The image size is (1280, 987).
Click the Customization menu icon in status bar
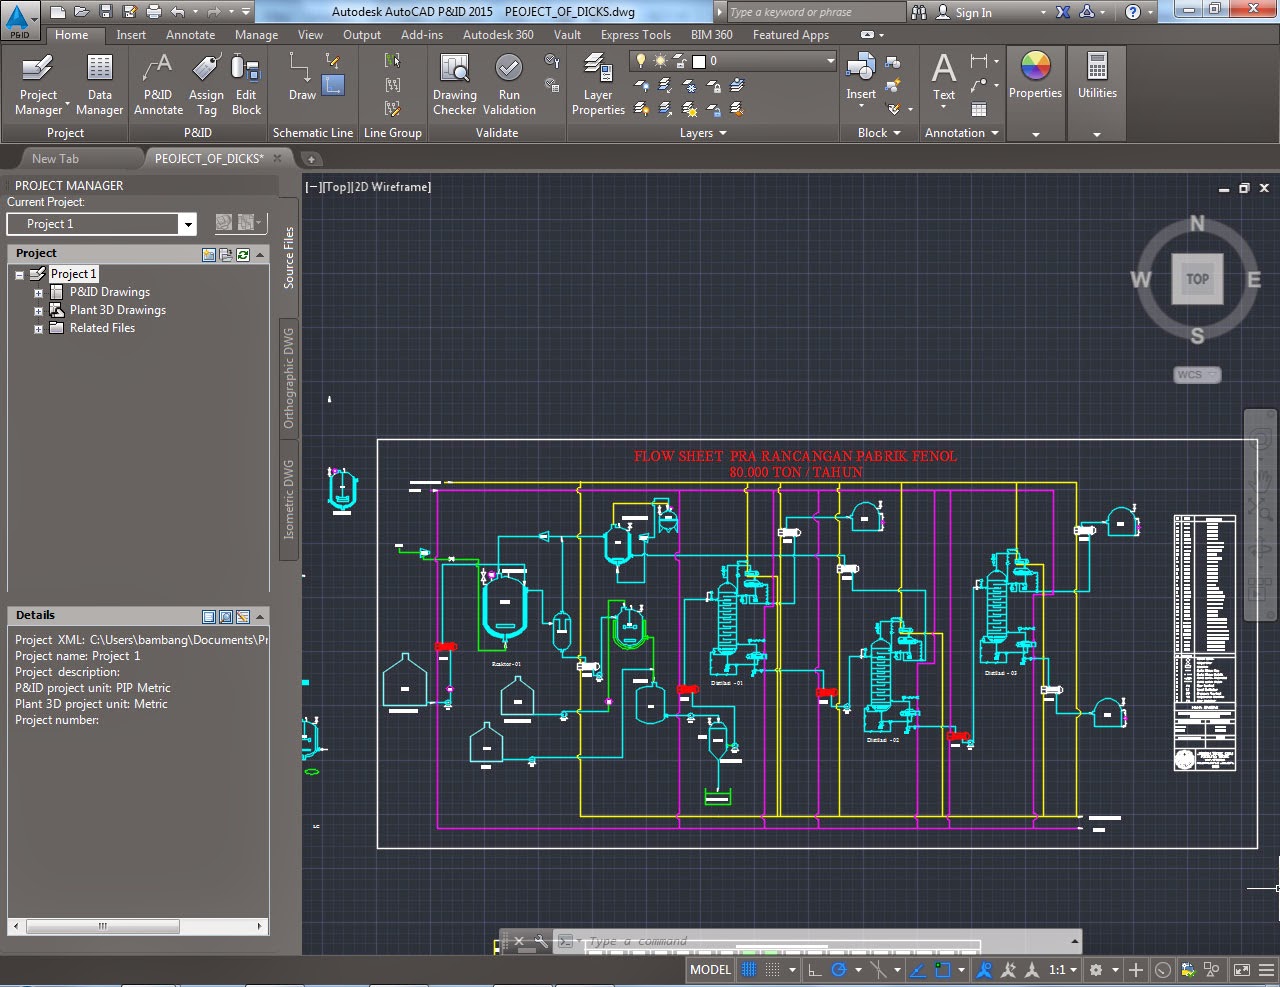tap(1265, 970)
